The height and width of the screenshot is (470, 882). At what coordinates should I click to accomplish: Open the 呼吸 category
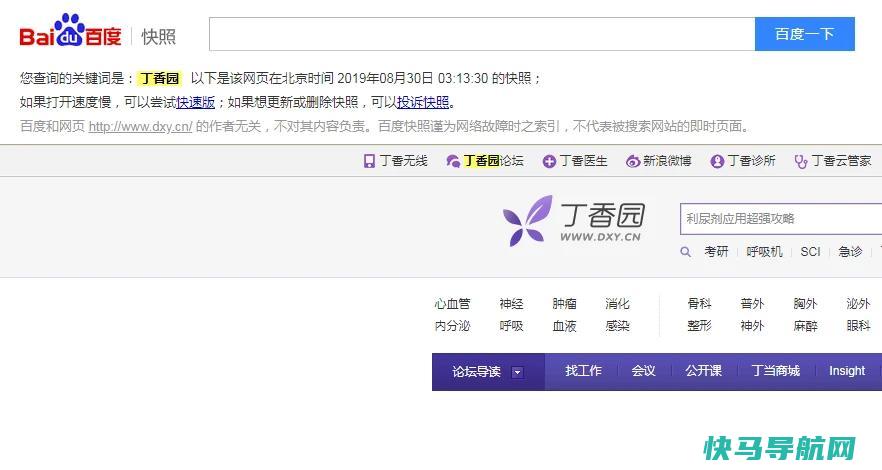point(511,326)
